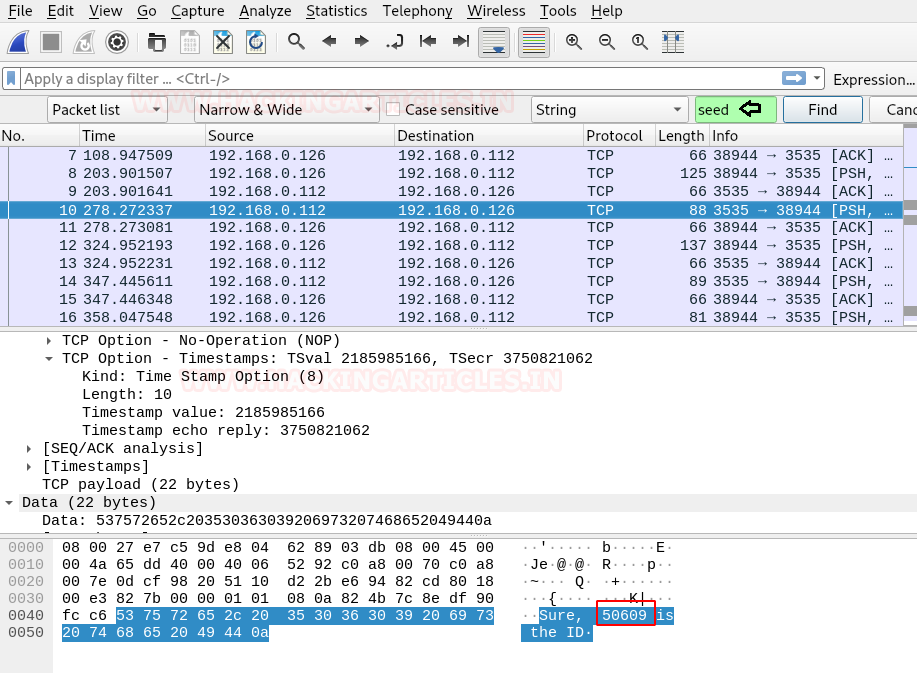
Task: Open a capture file icon
Action: pyautogui.click(x=156, y=42)
